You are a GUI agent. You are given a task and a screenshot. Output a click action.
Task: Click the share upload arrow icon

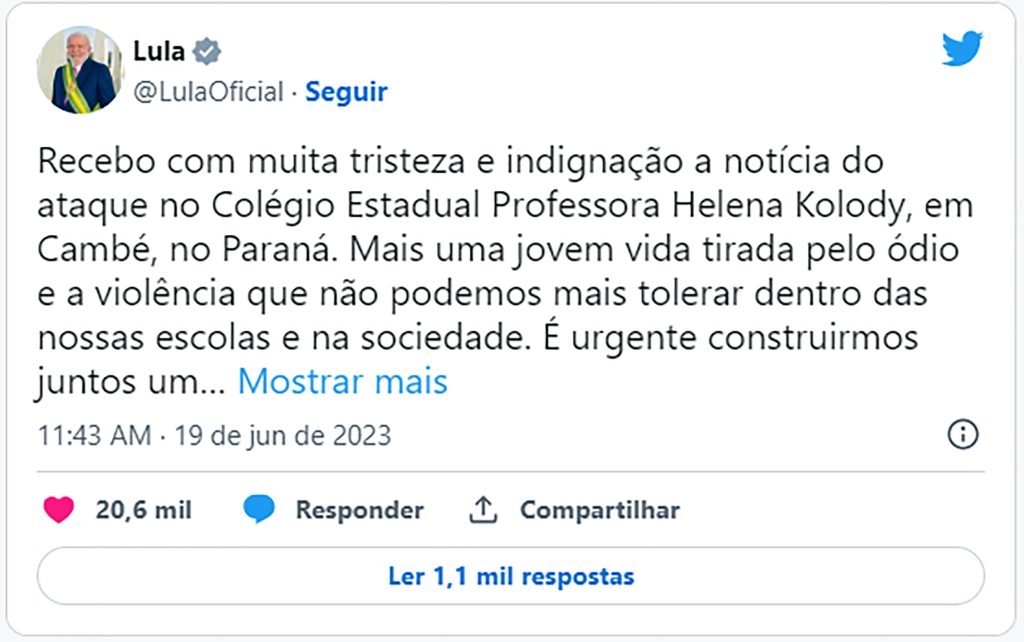coord(483,510)
